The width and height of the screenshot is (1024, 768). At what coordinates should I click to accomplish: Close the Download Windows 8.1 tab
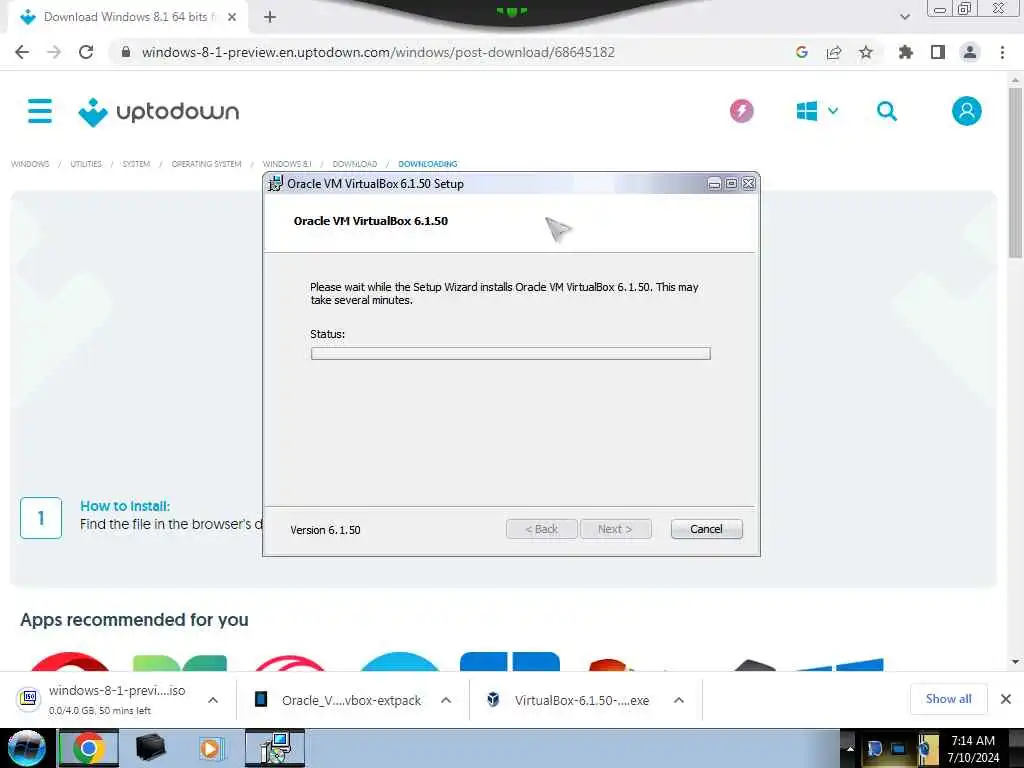(232, 18)
